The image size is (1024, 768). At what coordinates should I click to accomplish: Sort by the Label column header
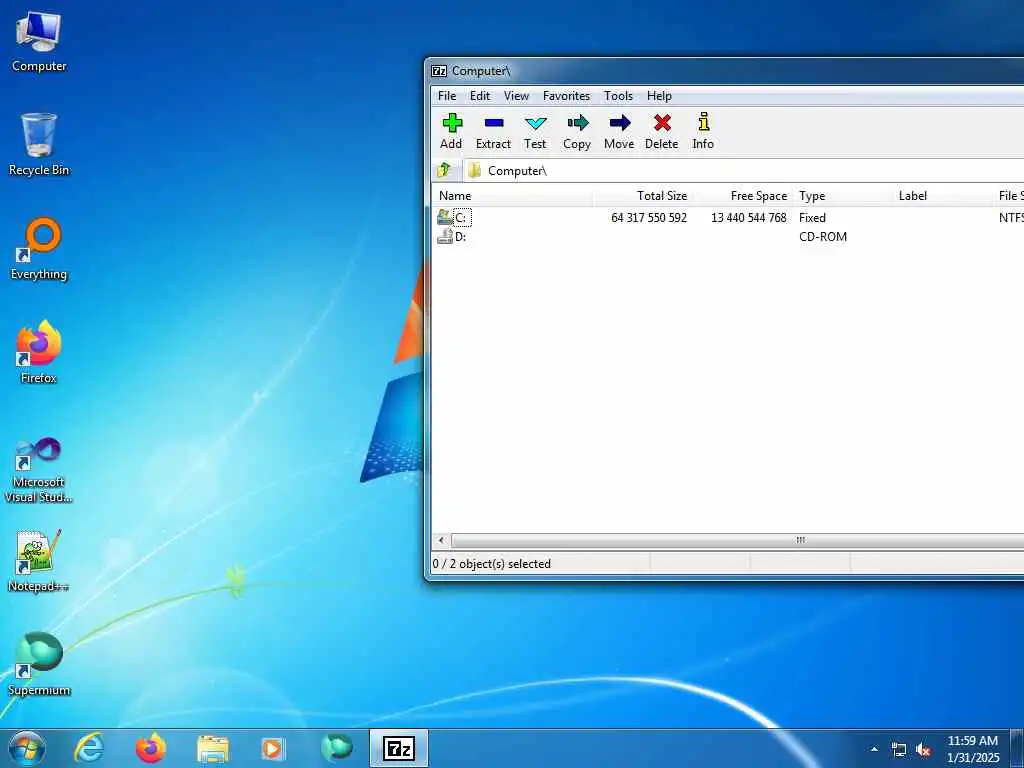(943, 196)
